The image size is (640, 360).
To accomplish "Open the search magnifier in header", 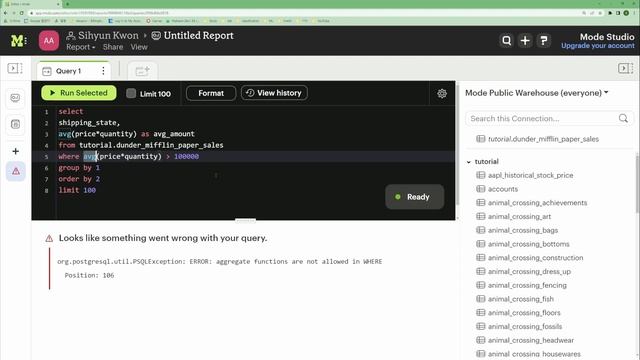I will click(x=507, y=40).
